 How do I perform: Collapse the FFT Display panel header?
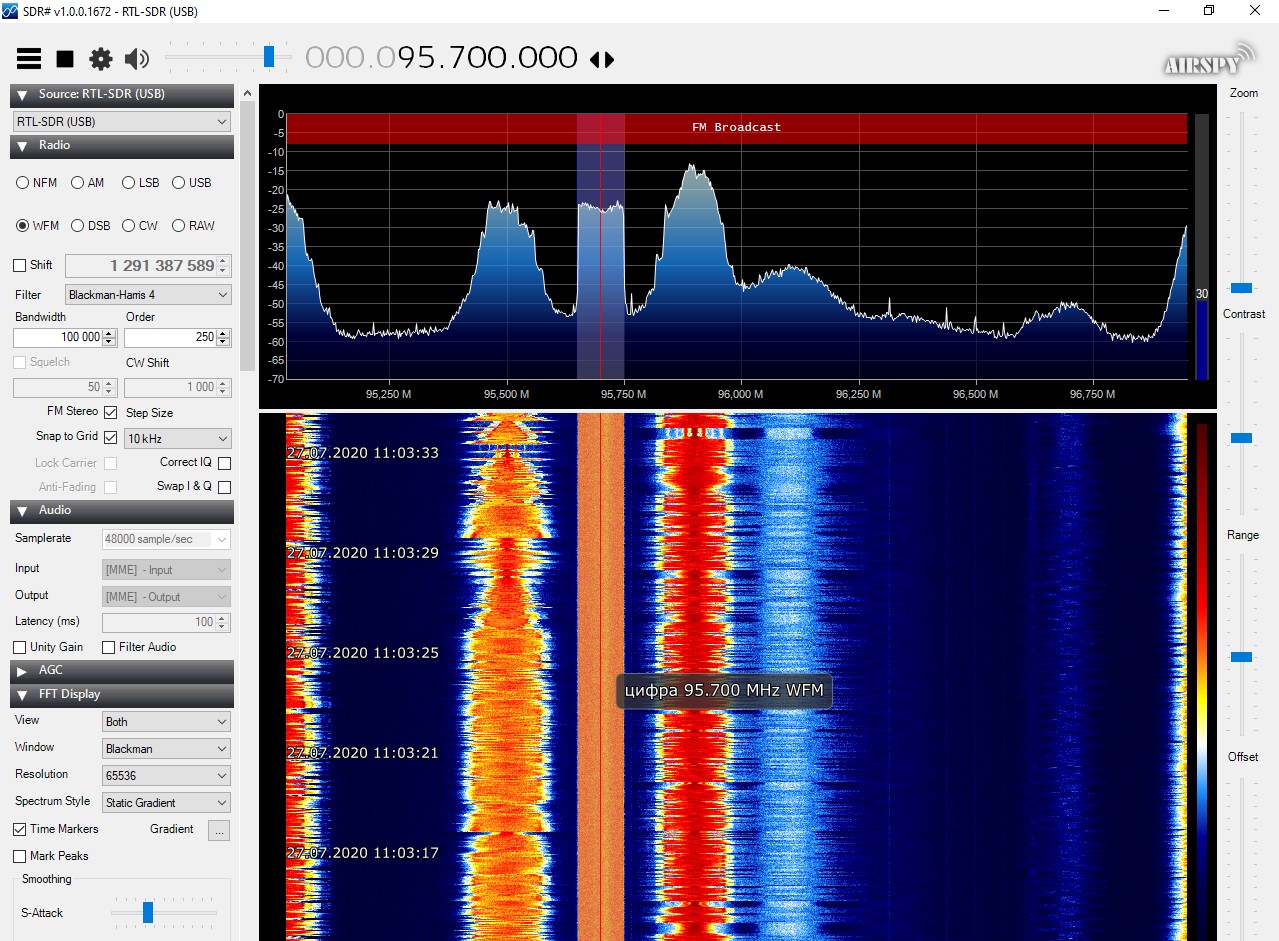(122, 695)
